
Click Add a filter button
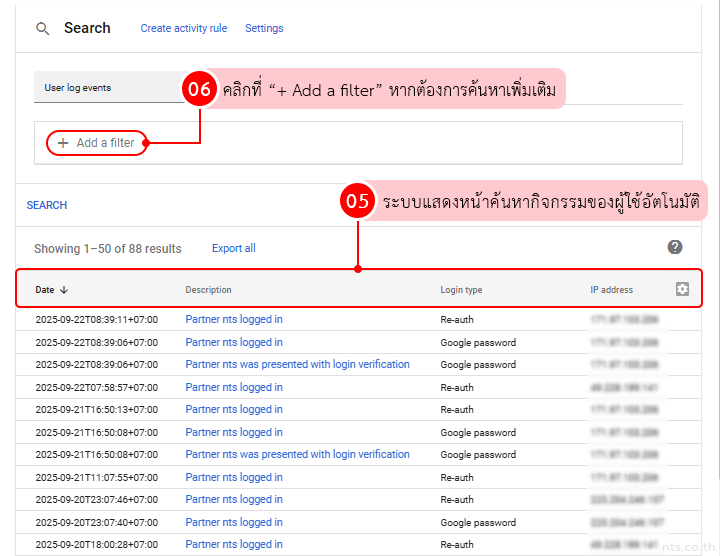pos(97,143)
